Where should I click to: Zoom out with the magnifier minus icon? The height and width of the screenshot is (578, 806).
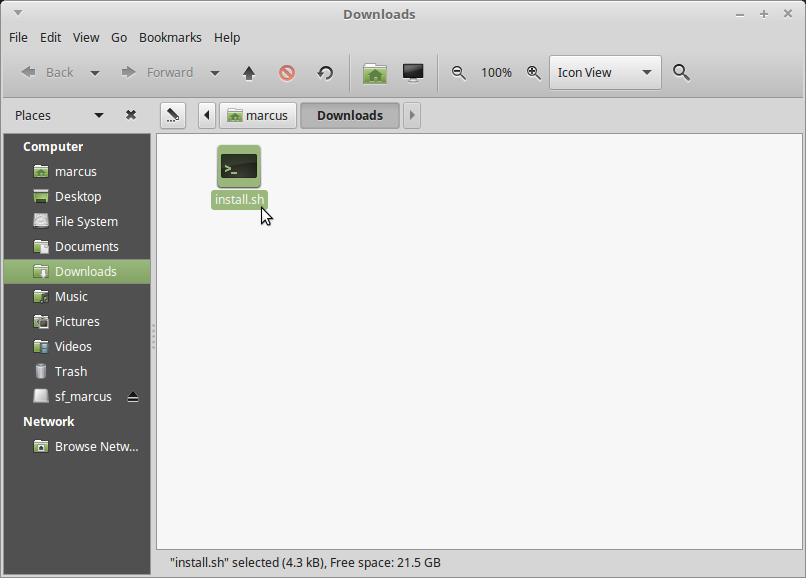tap(459, 73)
